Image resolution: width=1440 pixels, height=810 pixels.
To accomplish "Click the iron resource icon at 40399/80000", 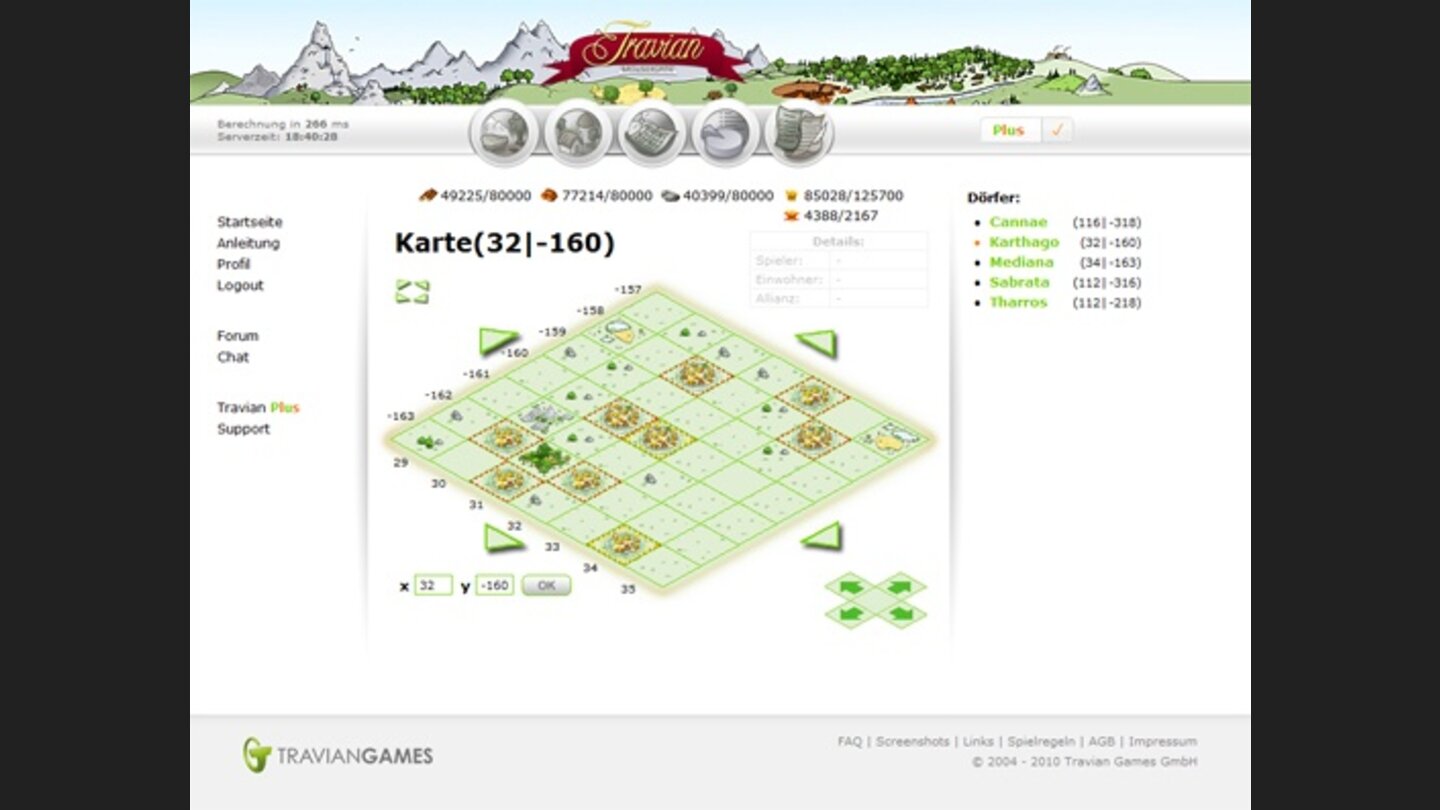I will [670, 196].
